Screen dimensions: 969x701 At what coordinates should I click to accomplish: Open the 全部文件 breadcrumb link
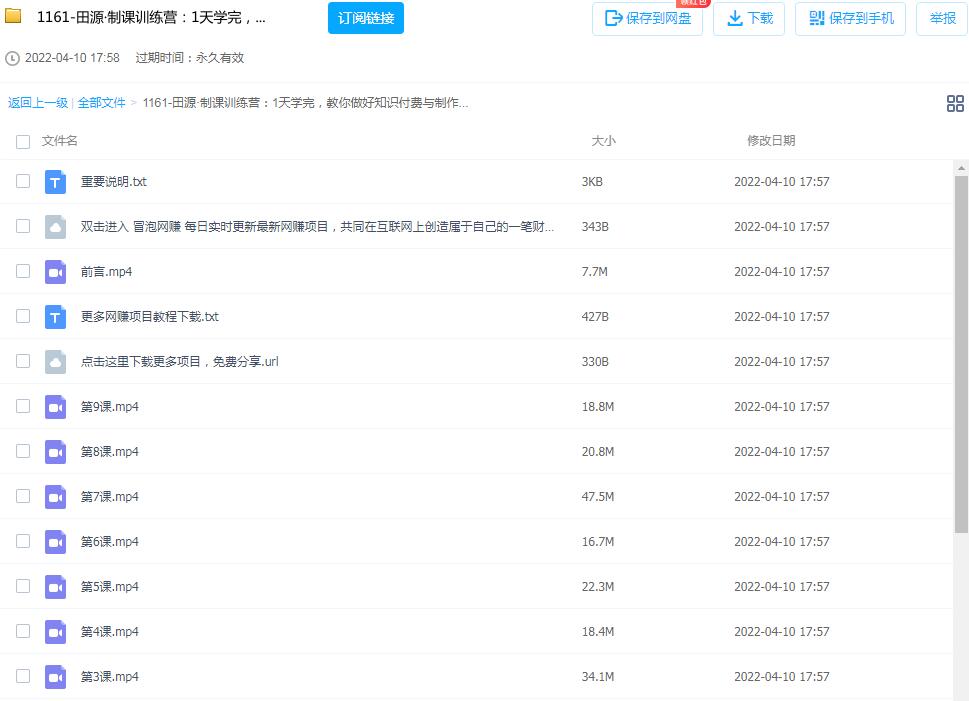click(x=102, y=103)
